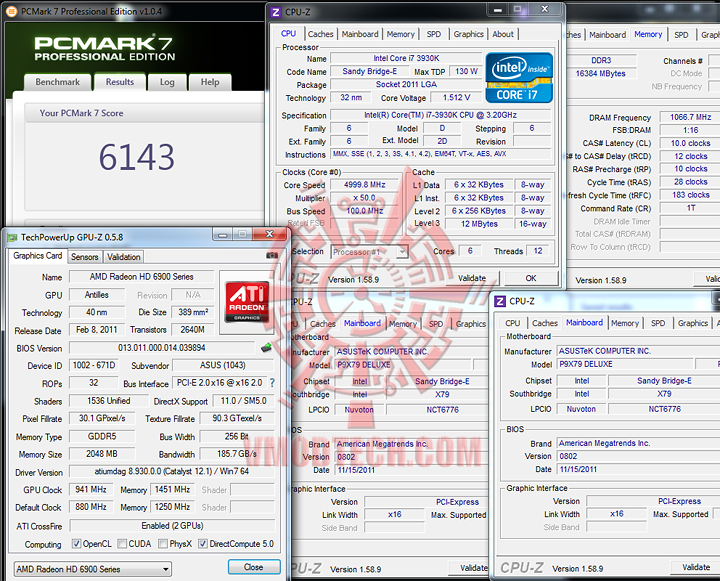Viewport: 720px width, 581px height.
Task: Click the GPU-Z screenshot camera icon
Action: pos(272,255)
